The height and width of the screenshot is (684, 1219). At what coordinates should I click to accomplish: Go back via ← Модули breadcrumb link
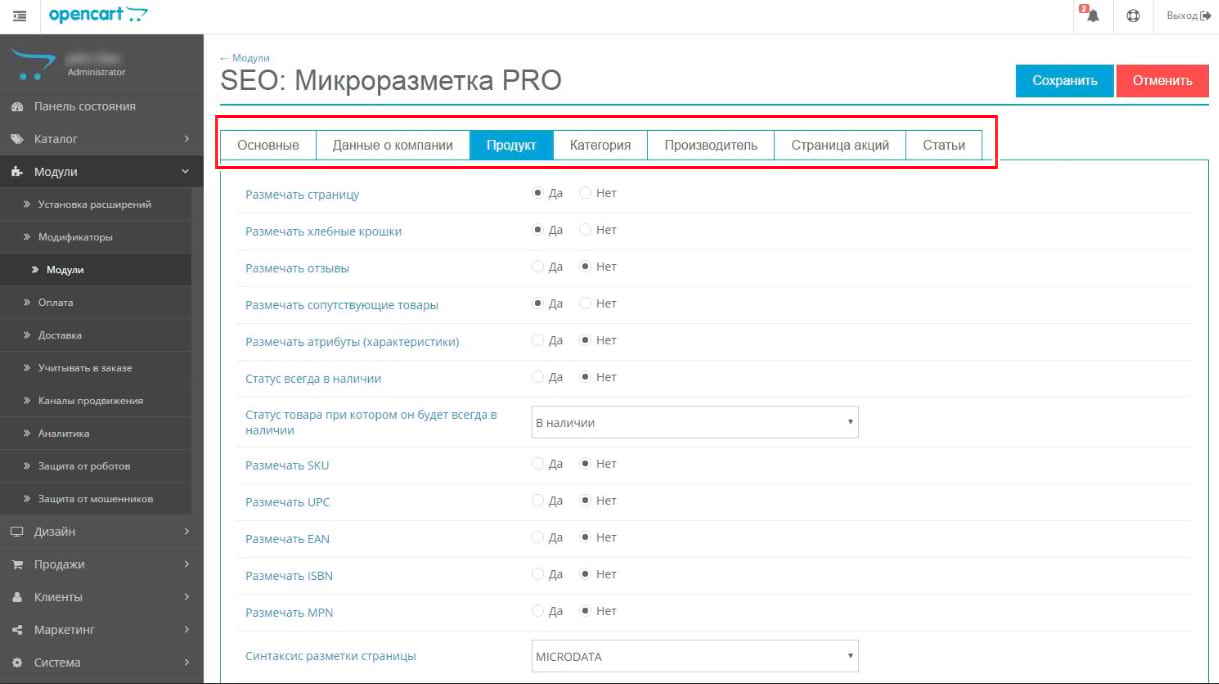tap(245, 58)
